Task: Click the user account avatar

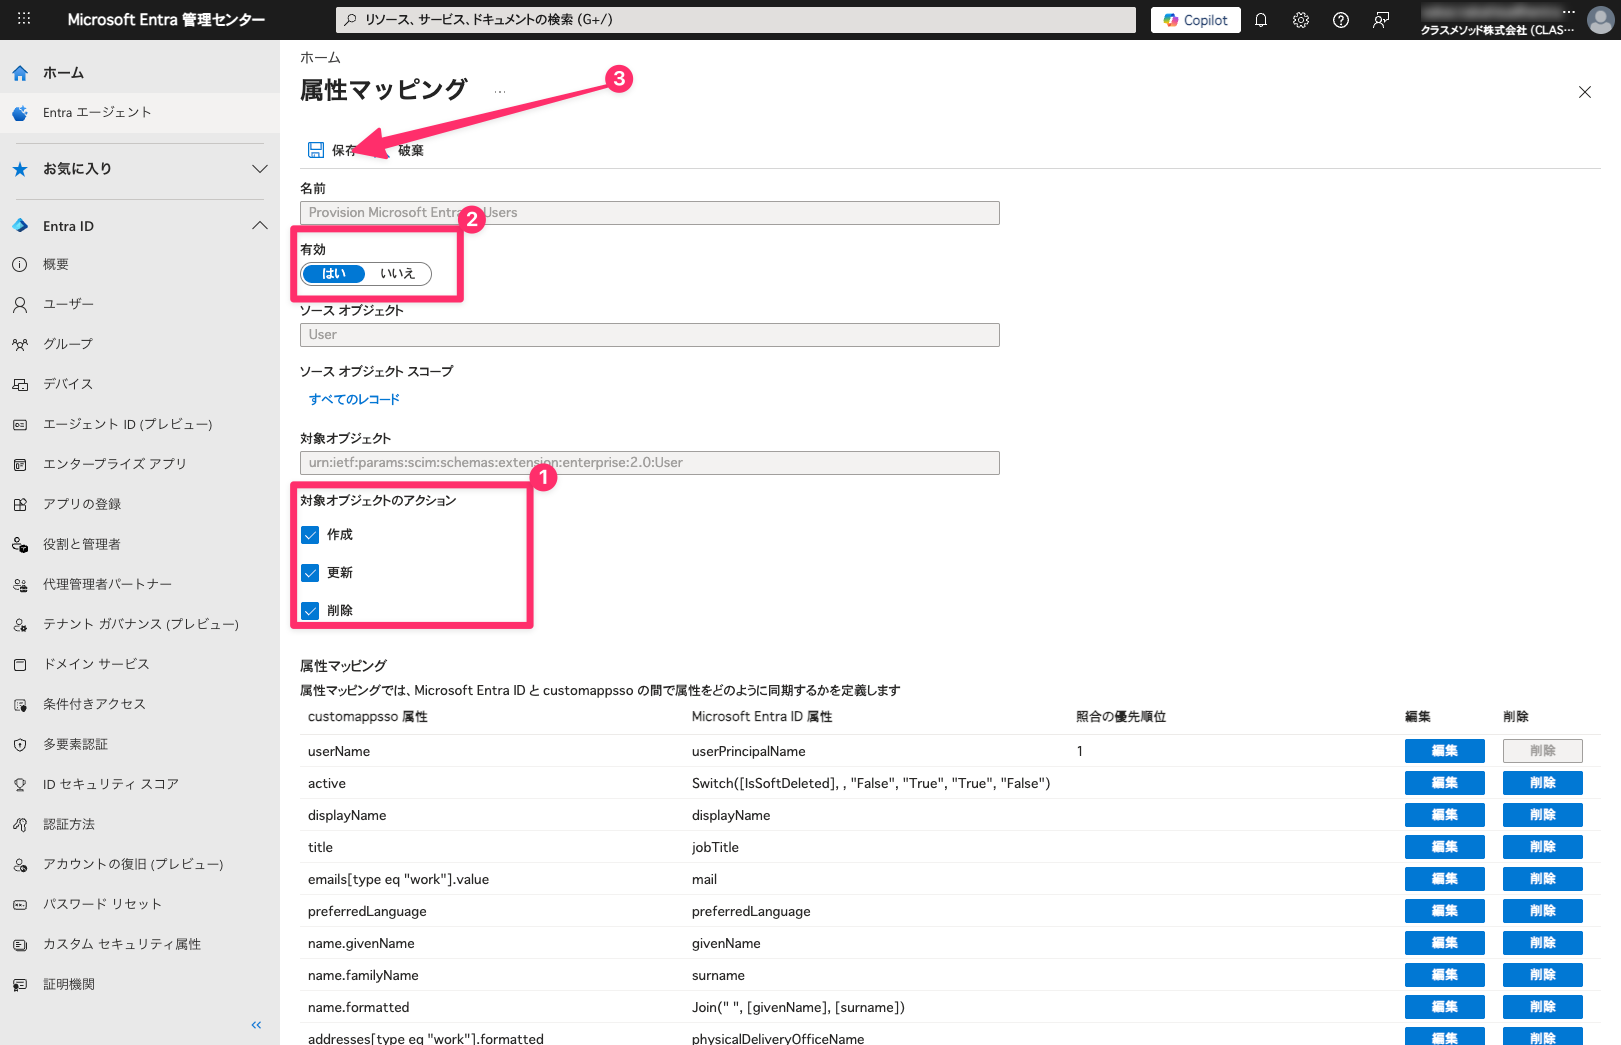Action: (1600, 20)
